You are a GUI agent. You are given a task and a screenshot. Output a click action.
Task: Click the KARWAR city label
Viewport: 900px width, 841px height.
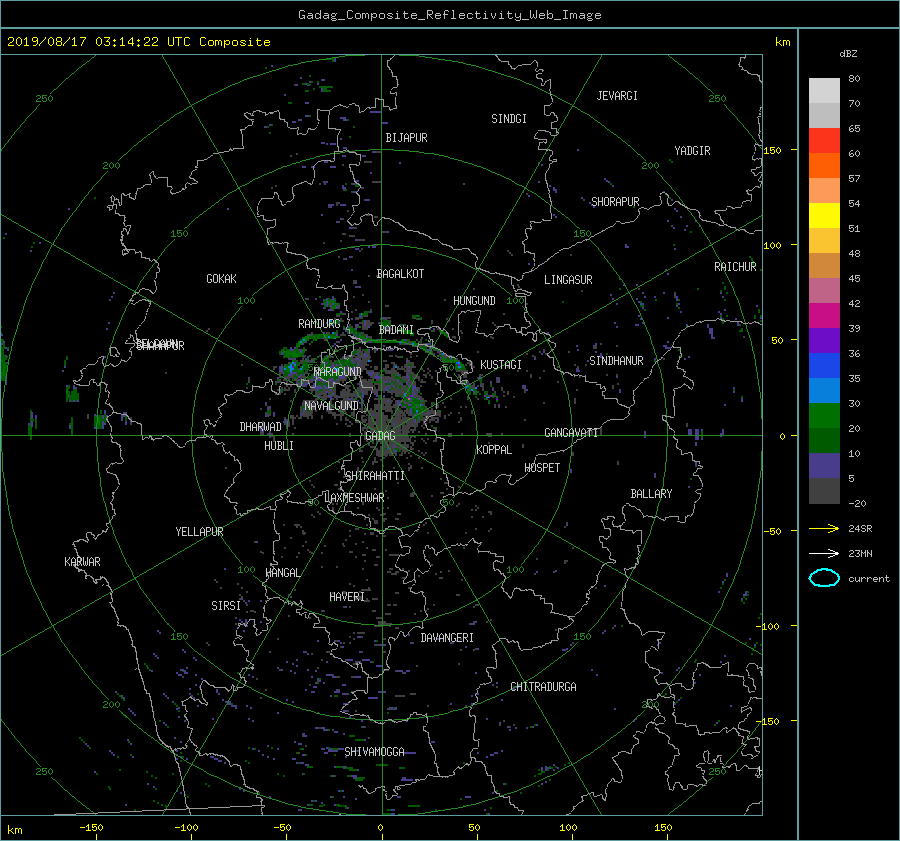(82, 562)
